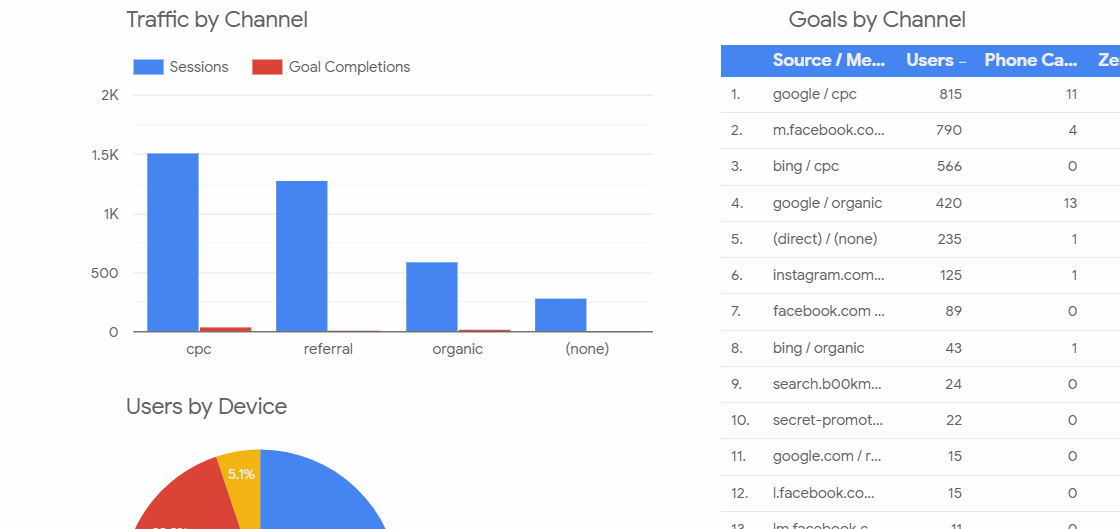Screen dimensions: 1120x529
Task: Select the google / cpc table row
Action: [x=921, y=94]
